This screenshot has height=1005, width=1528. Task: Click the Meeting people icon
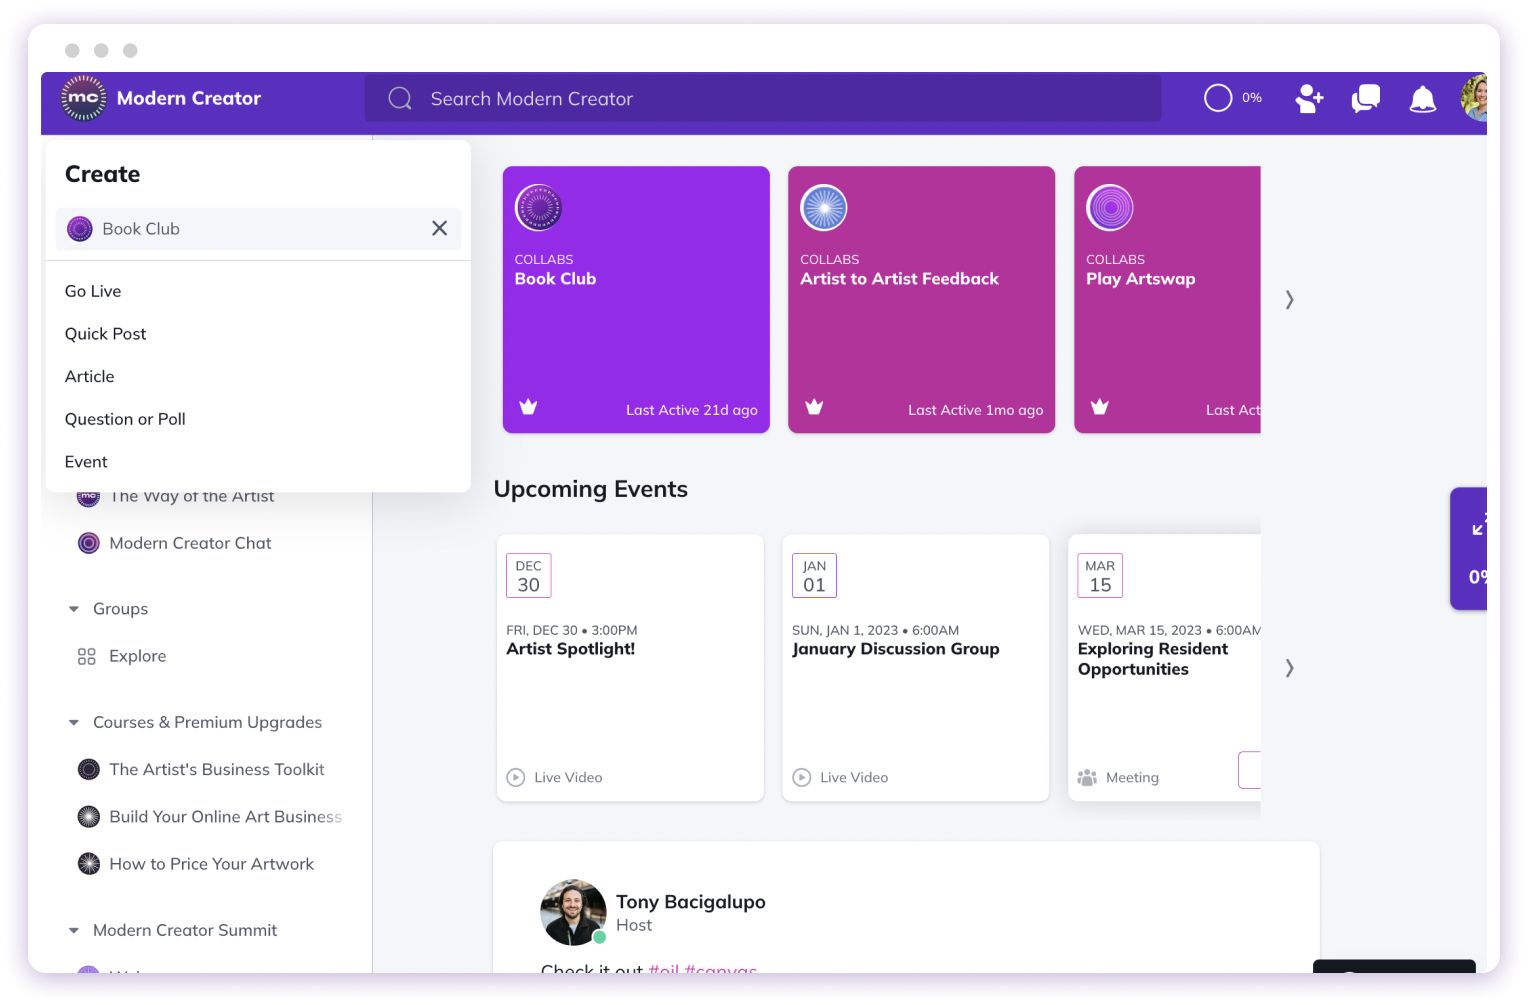(x=1087, y=777)
